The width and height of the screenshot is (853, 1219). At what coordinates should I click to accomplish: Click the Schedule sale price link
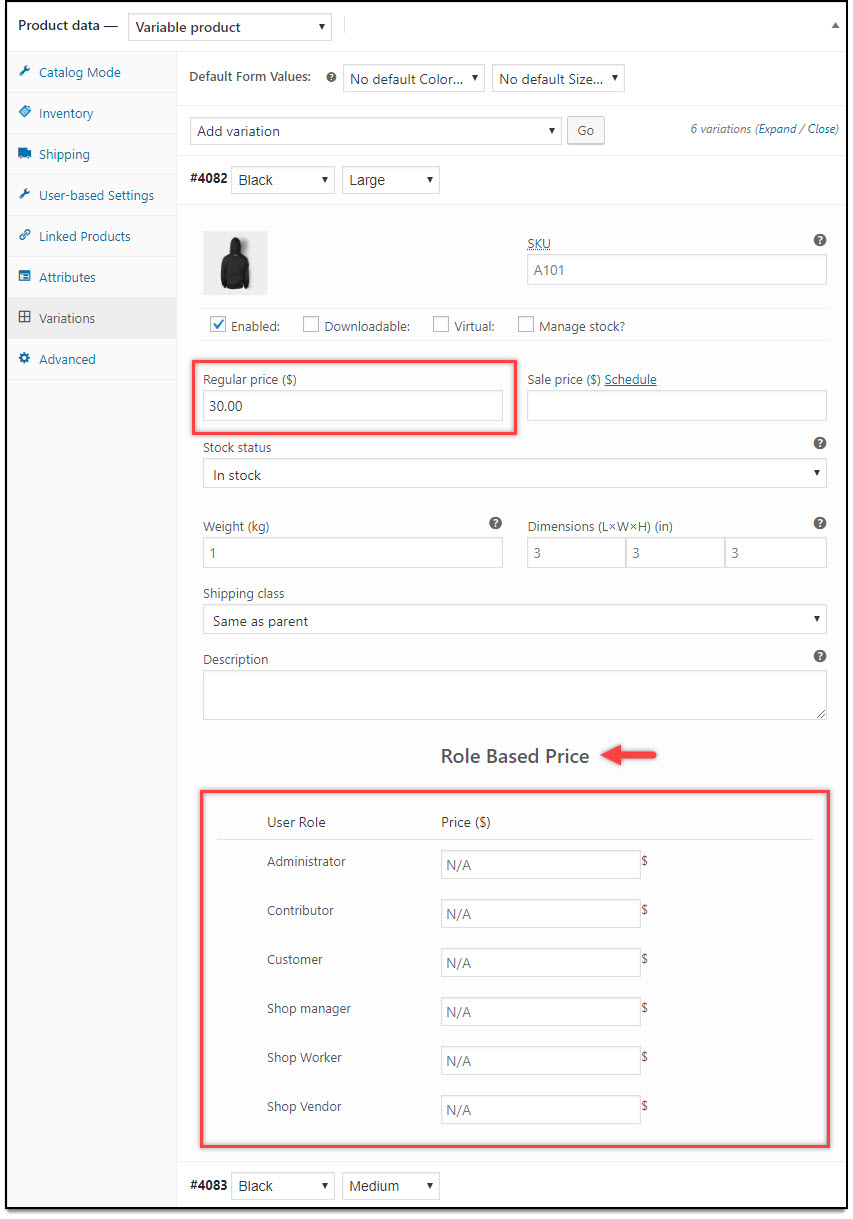pos(631,380)
